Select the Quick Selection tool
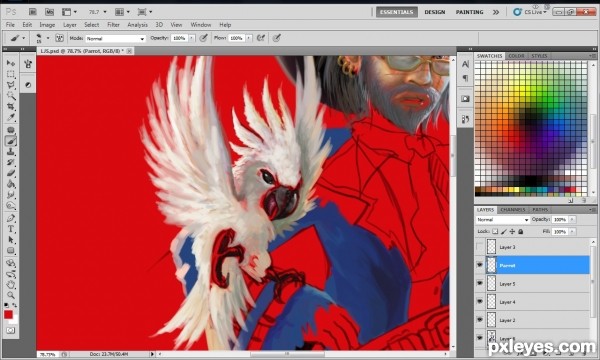The height and width of the screenshot is (360, 600). pyautogui.click(x=11, y=95)
